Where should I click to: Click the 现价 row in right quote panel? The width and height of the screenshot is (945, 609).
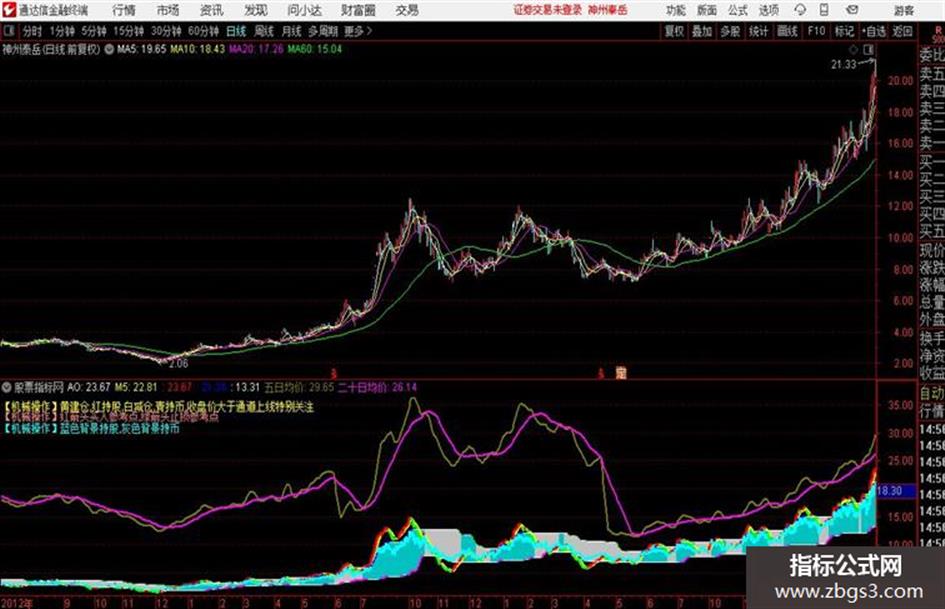point(932,250)
